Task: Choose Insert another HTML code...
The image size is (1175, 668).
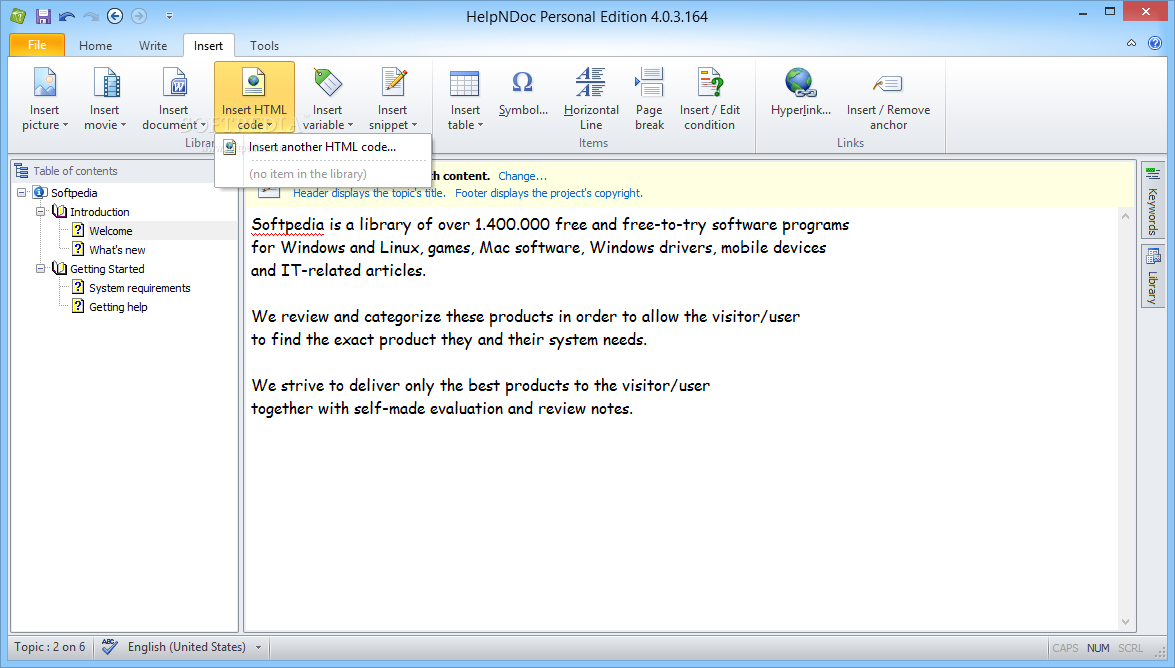Action: pyautogui.click(x=322, y=147)
